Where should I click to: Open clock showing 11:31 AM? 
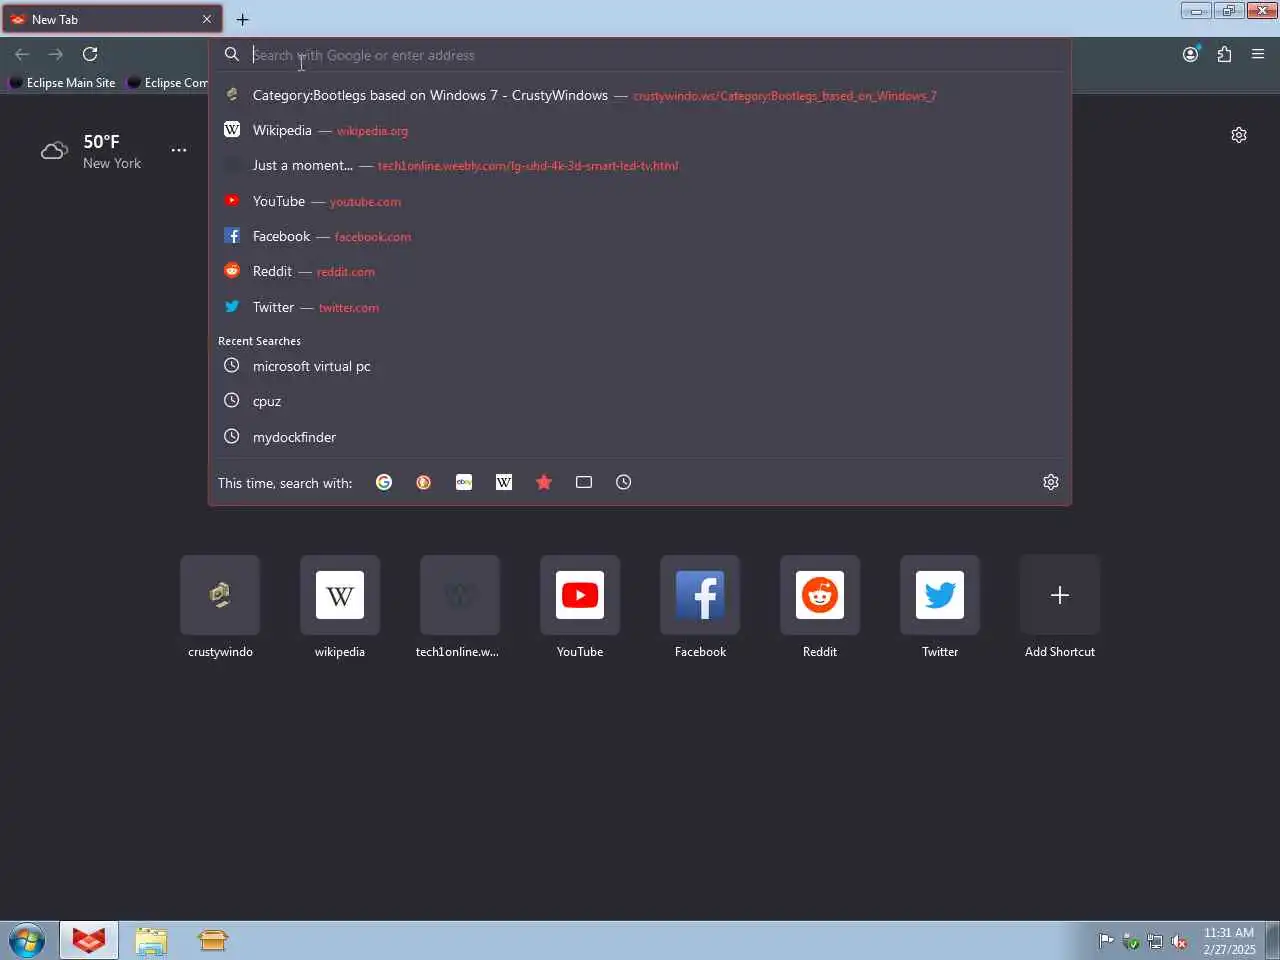1229,941
